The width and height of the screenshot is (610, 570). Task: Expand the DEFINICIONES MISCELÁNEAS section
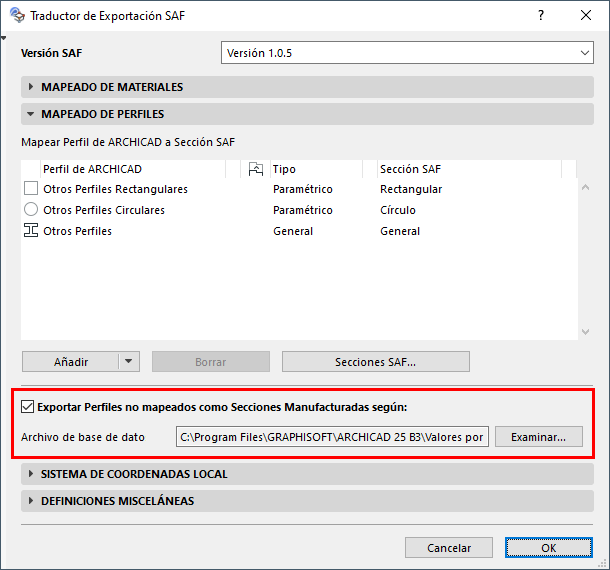(x=307, y=501)
